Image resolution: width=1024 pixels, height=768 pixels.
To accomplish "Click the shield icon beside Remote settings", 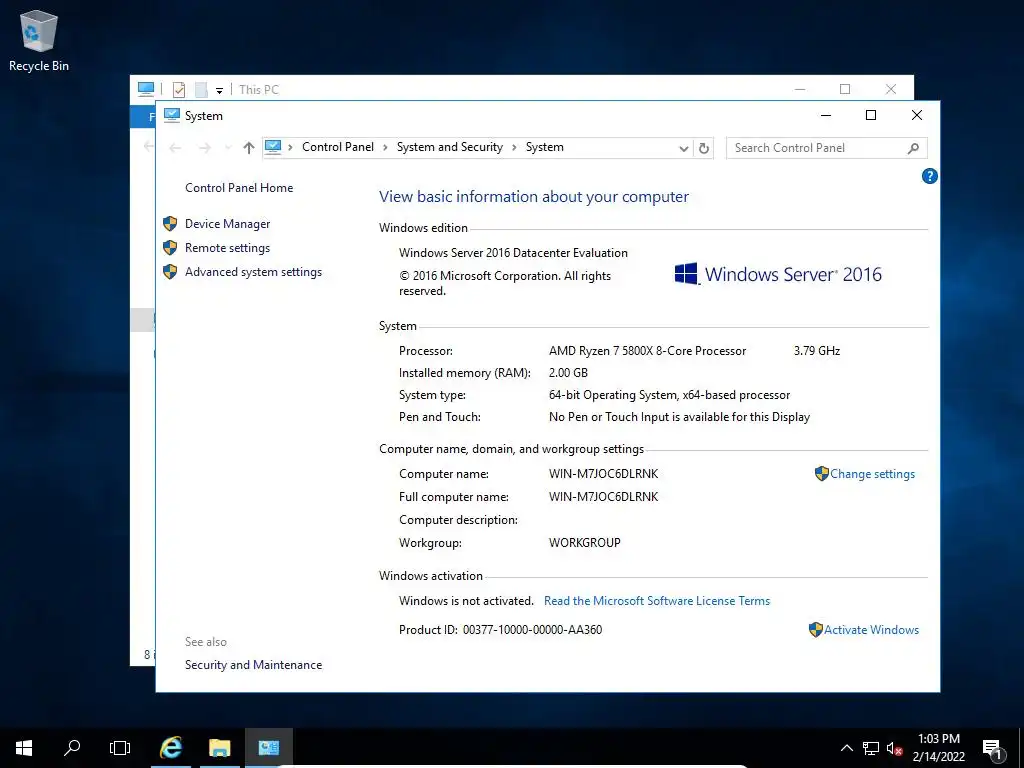I will coord(170,248).
